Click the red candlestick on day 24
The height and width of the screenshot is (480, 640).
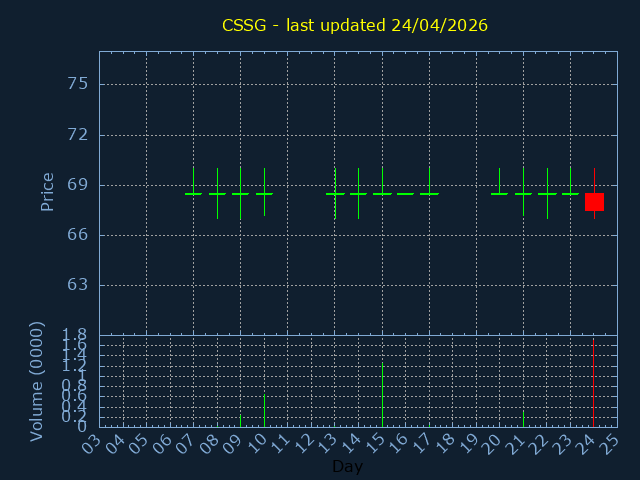594,202
